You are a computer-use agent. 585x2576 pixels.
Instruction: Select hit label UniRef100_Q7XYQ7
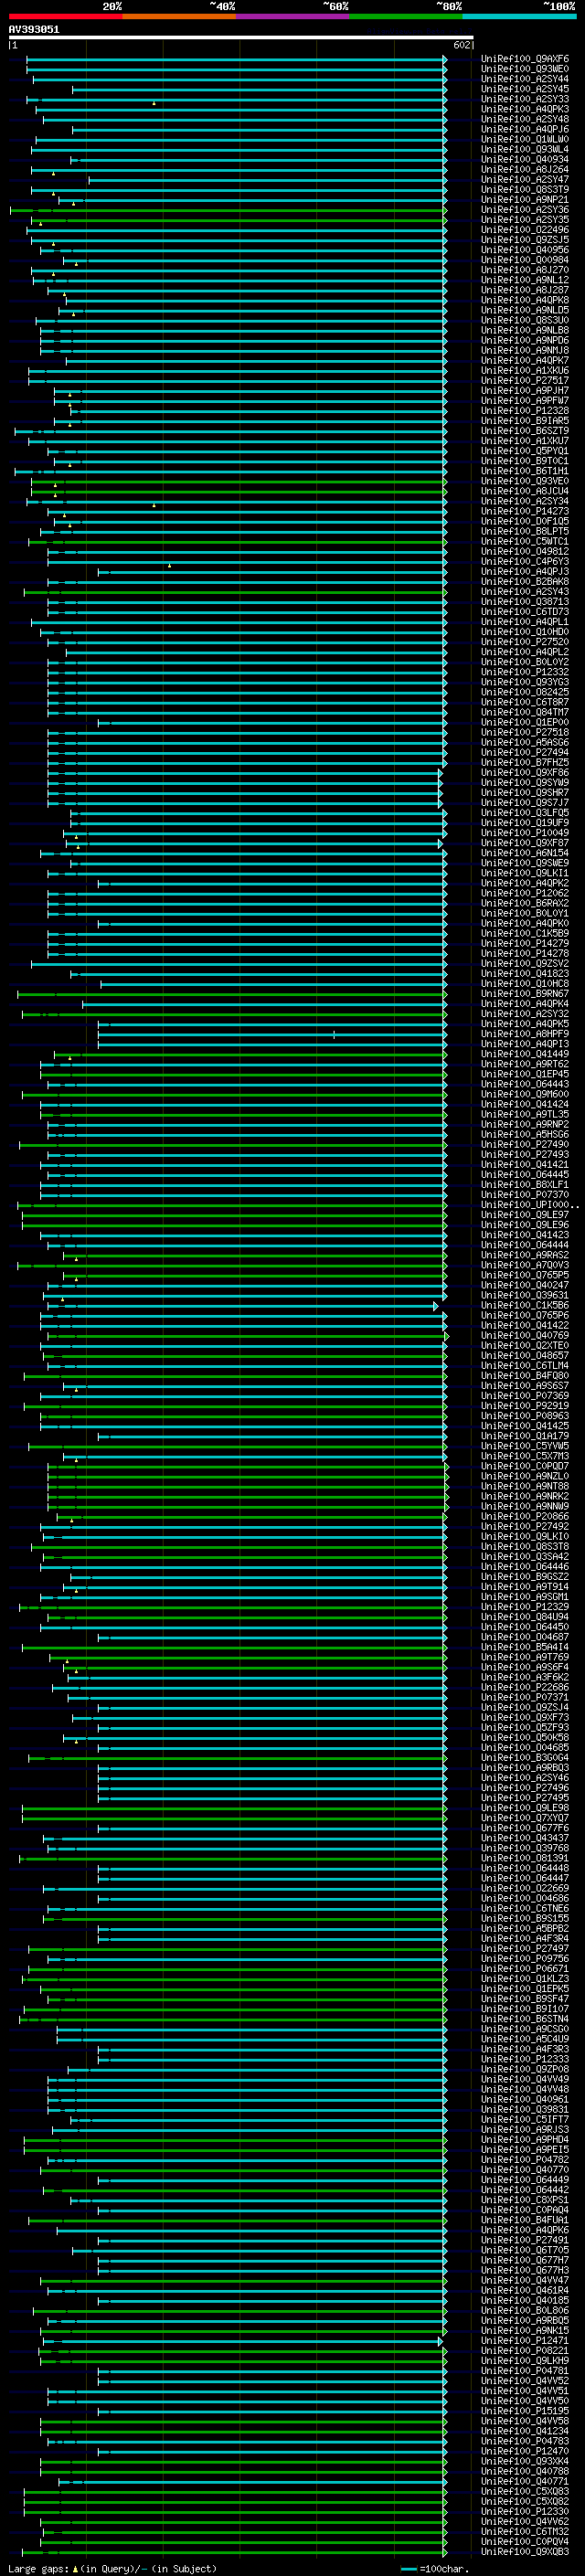524,1818
